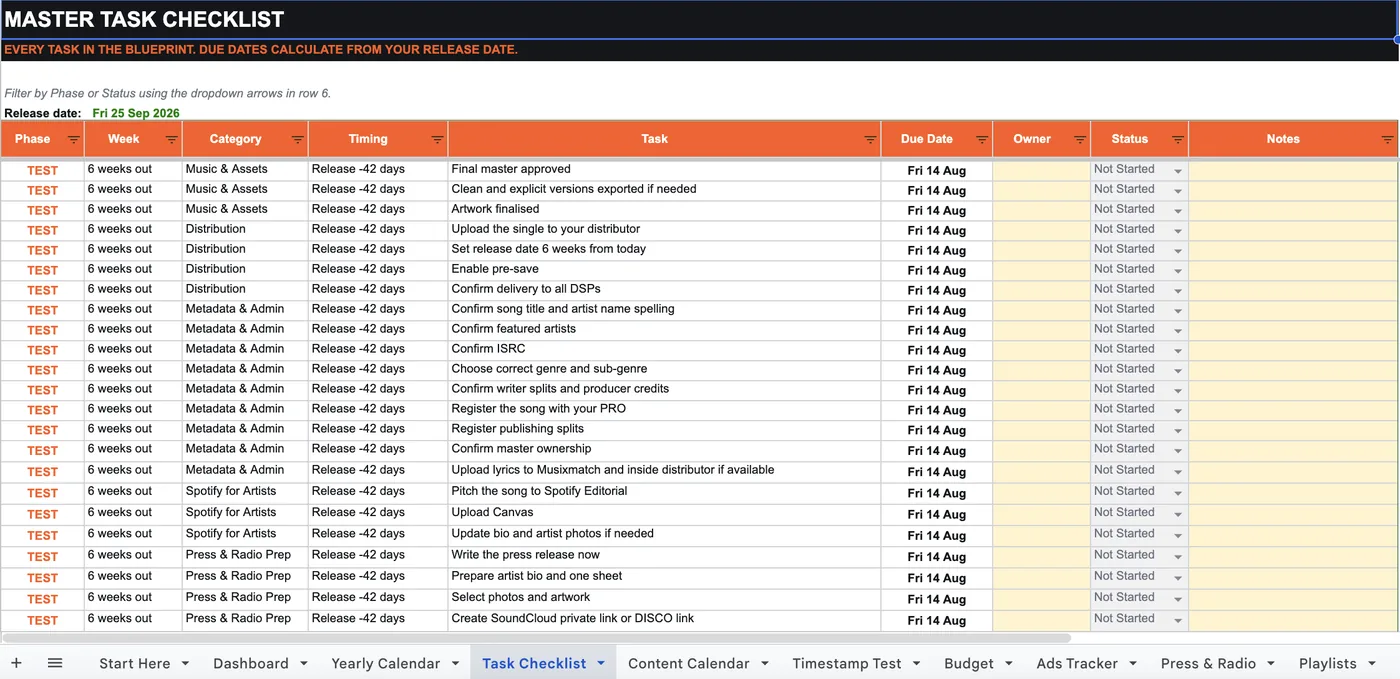This screenshot has width=1400, height=679.
Task: Click the Owner cell for Final master approved
Action: click(1041, 170)
